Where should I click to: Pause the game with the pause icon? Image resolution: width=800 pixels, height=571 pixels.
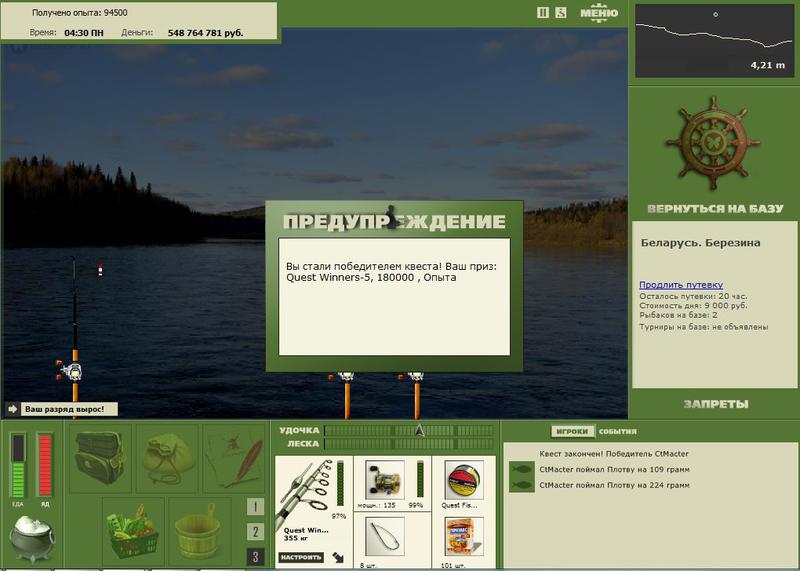tap(543, 12)
